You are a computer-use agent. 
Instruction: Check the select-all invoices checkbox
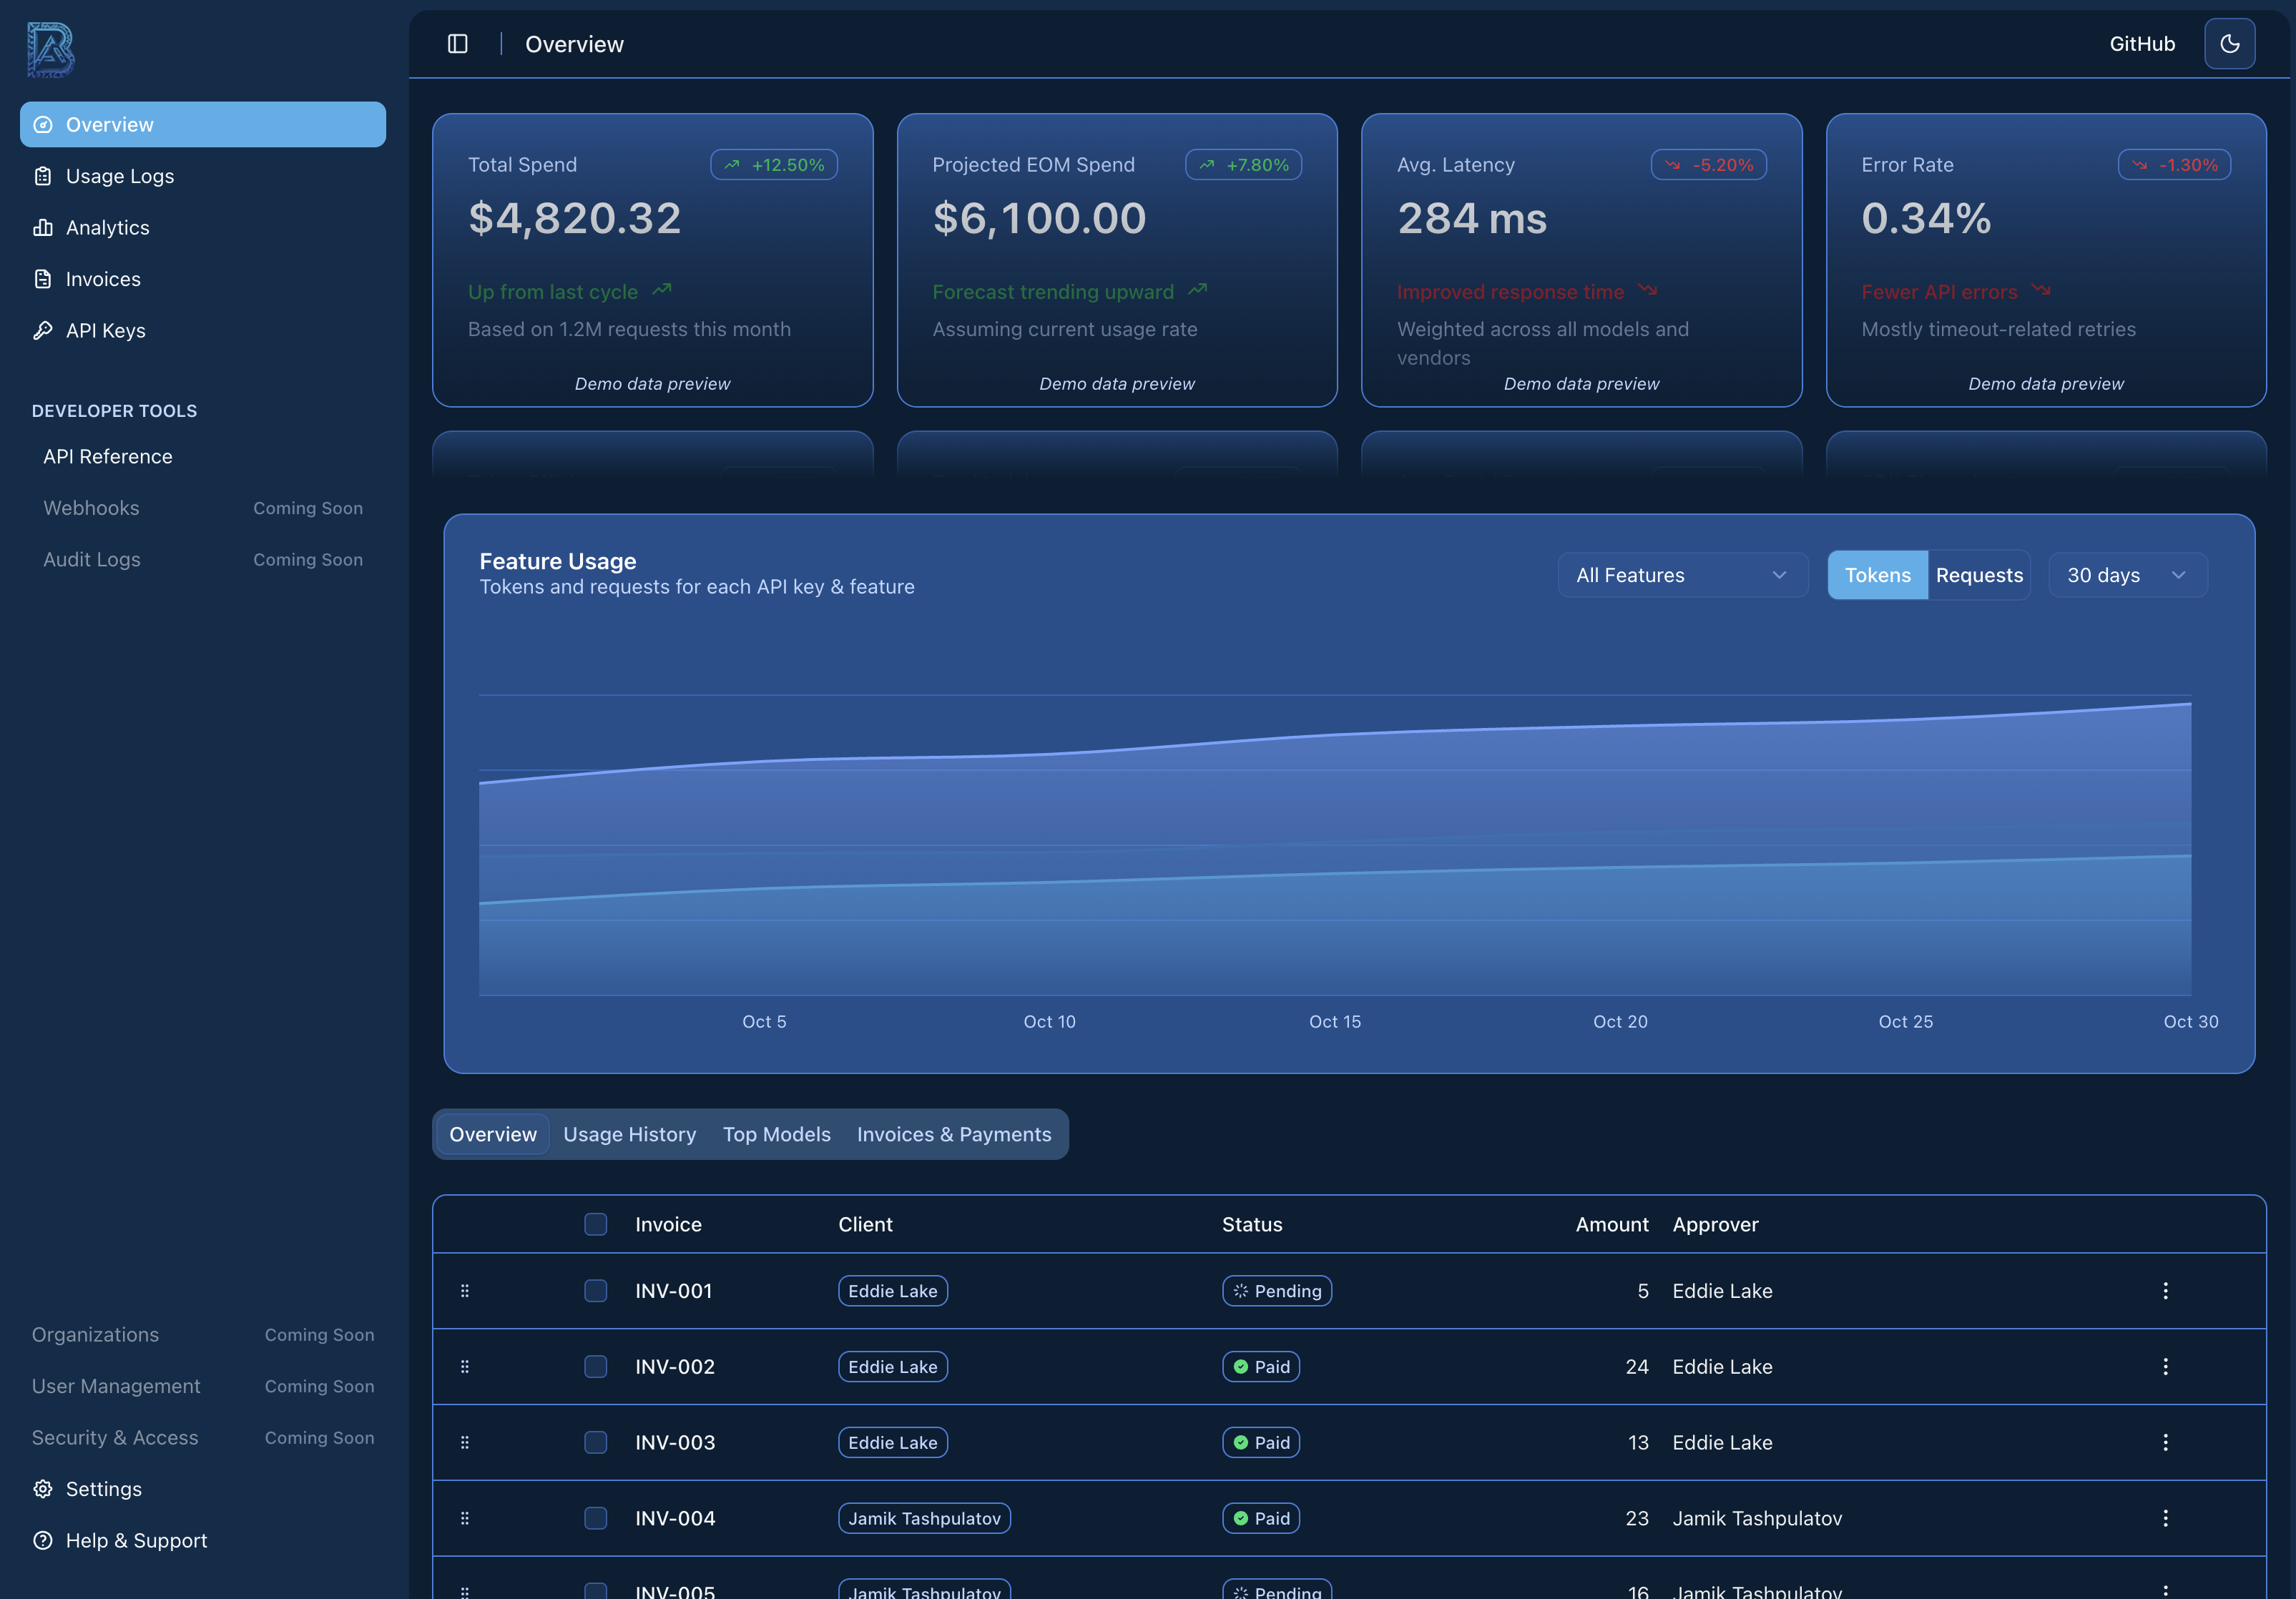[595, 1224]
